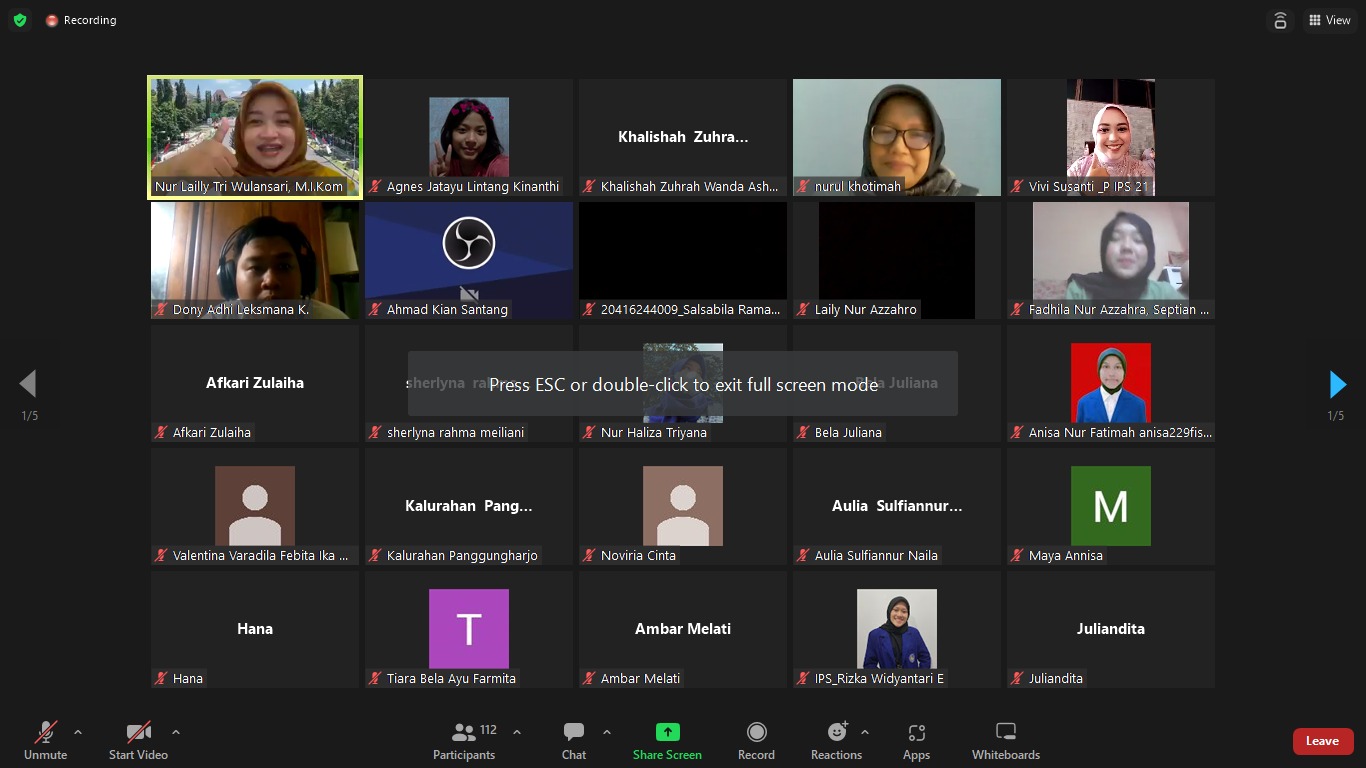Viewport: 1366px width, 768px height.
Task: Click '20416244009_Salsabila Rama...' name label
Action: coord(691,309)
